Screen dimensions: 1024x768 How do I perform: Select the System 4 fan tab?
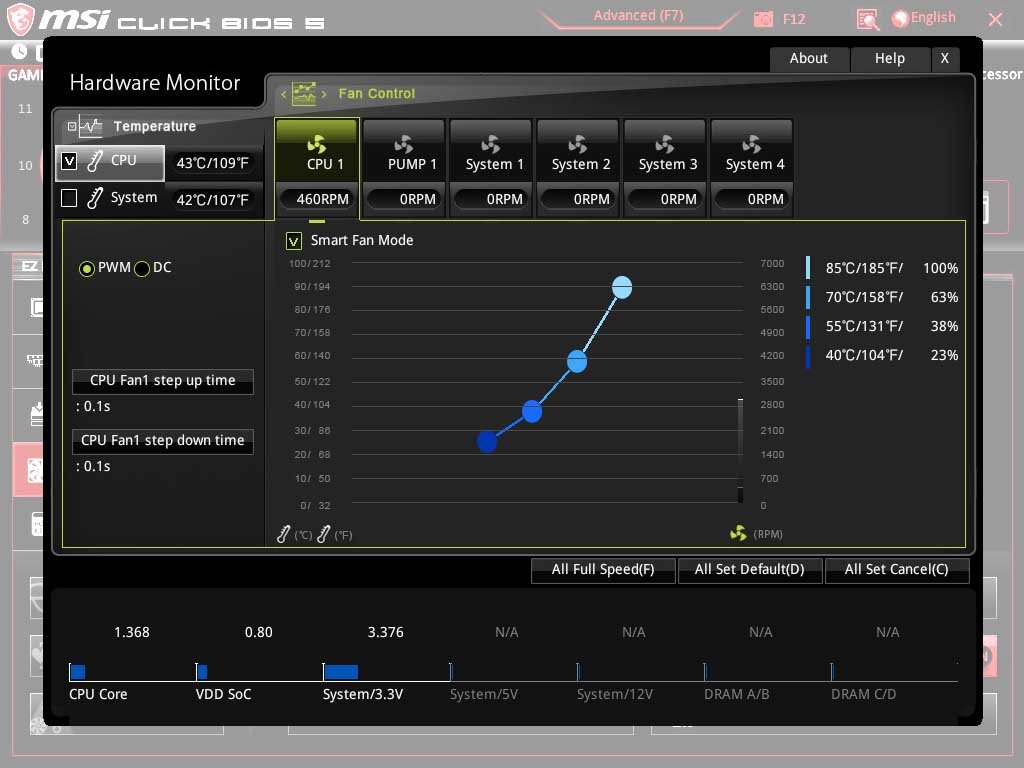pos(751,151)
